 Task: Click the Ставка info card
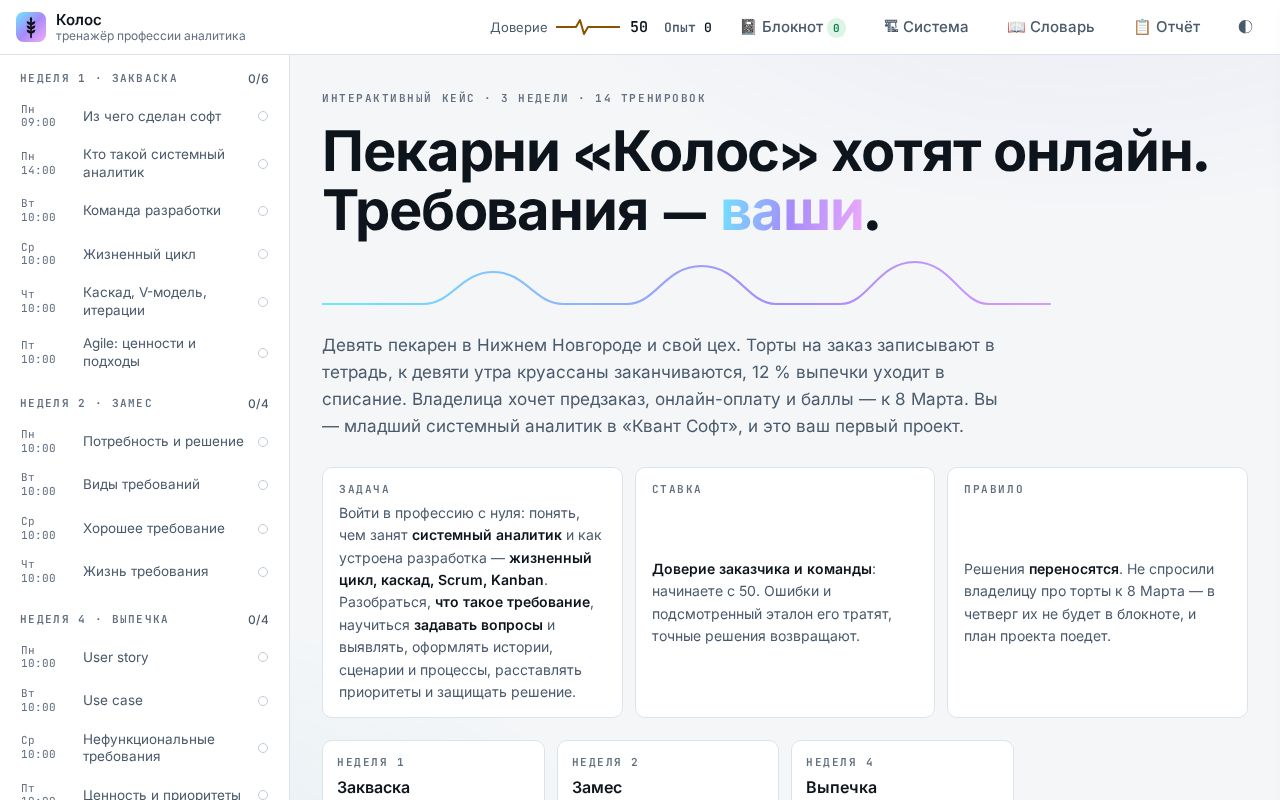785,592
